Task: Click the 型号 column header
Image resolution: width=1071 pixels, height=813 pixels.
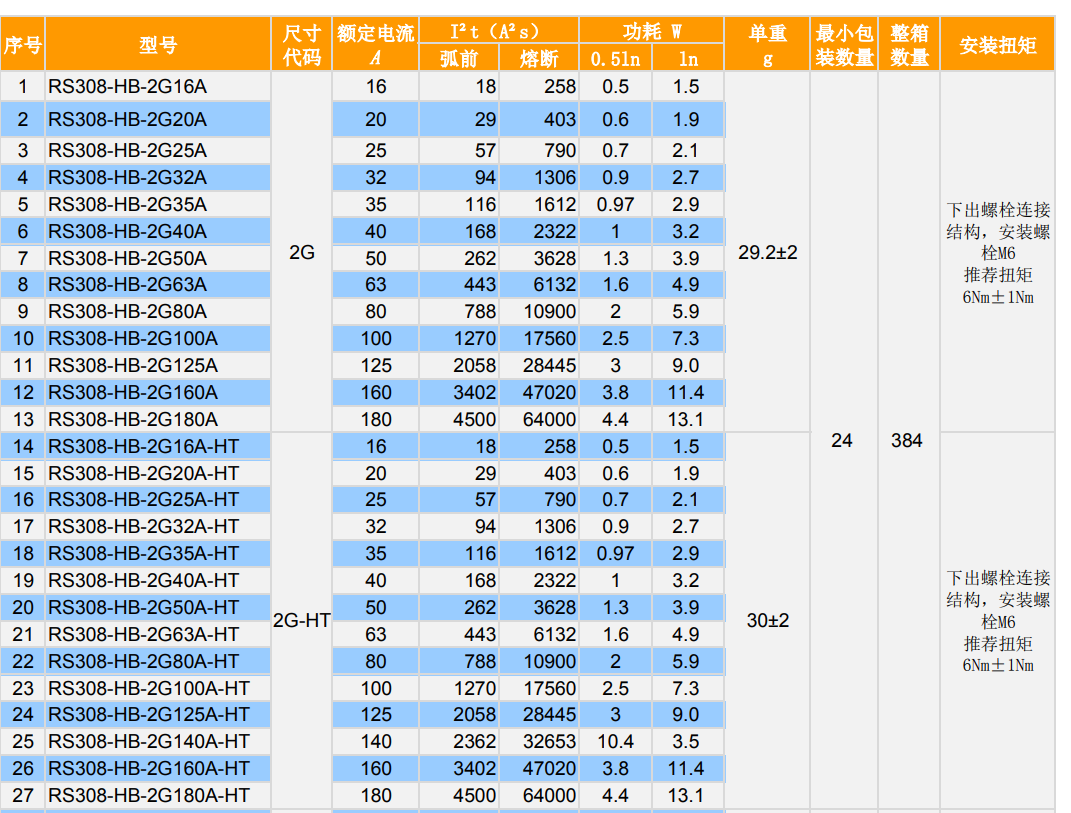Action: click(x=158, y=45)
